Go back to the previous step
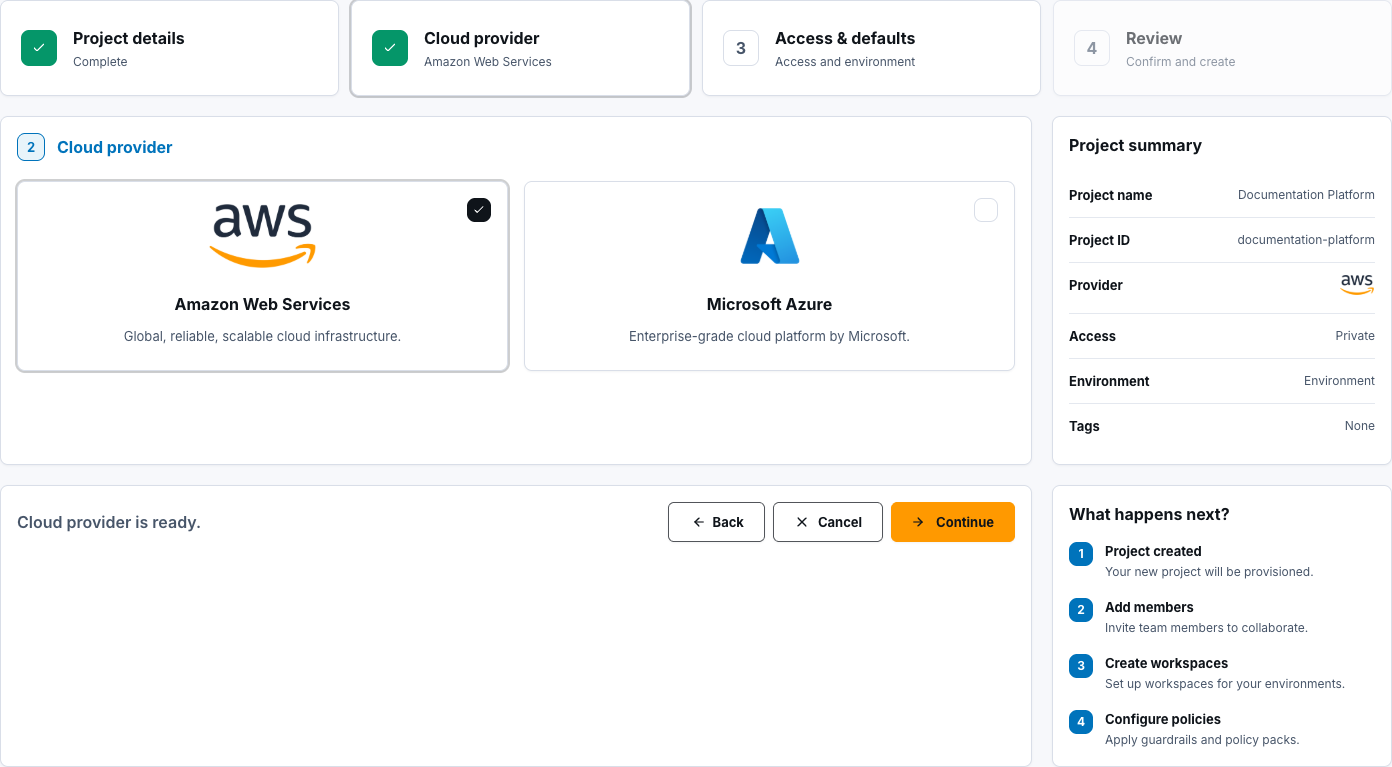 [x=716, y=522]
